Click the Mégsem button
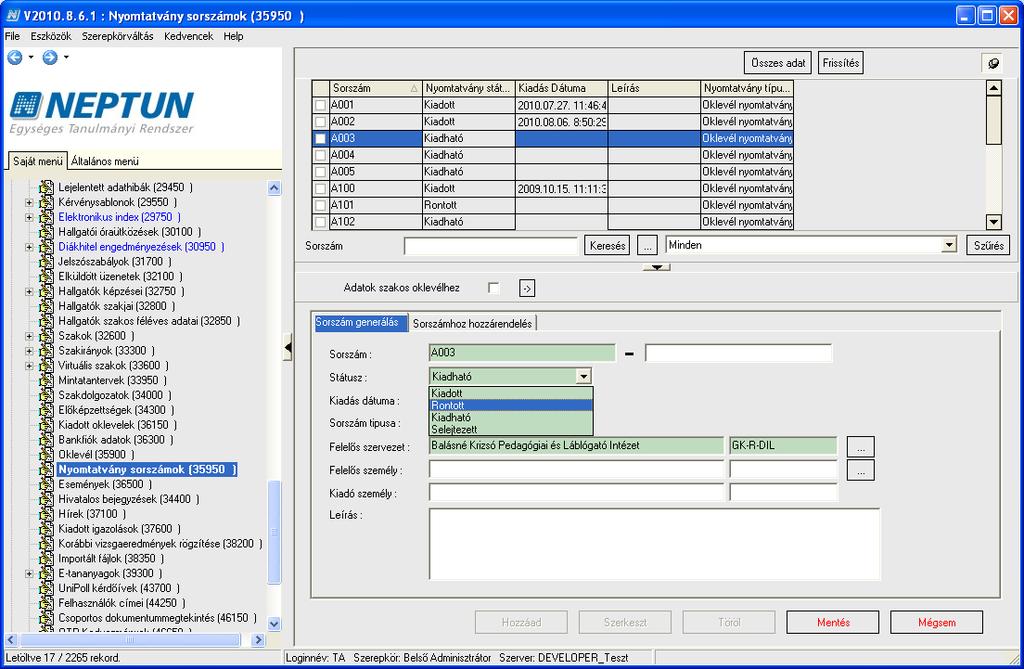The height and width of the screenshot is (669, 1024). 936,623
